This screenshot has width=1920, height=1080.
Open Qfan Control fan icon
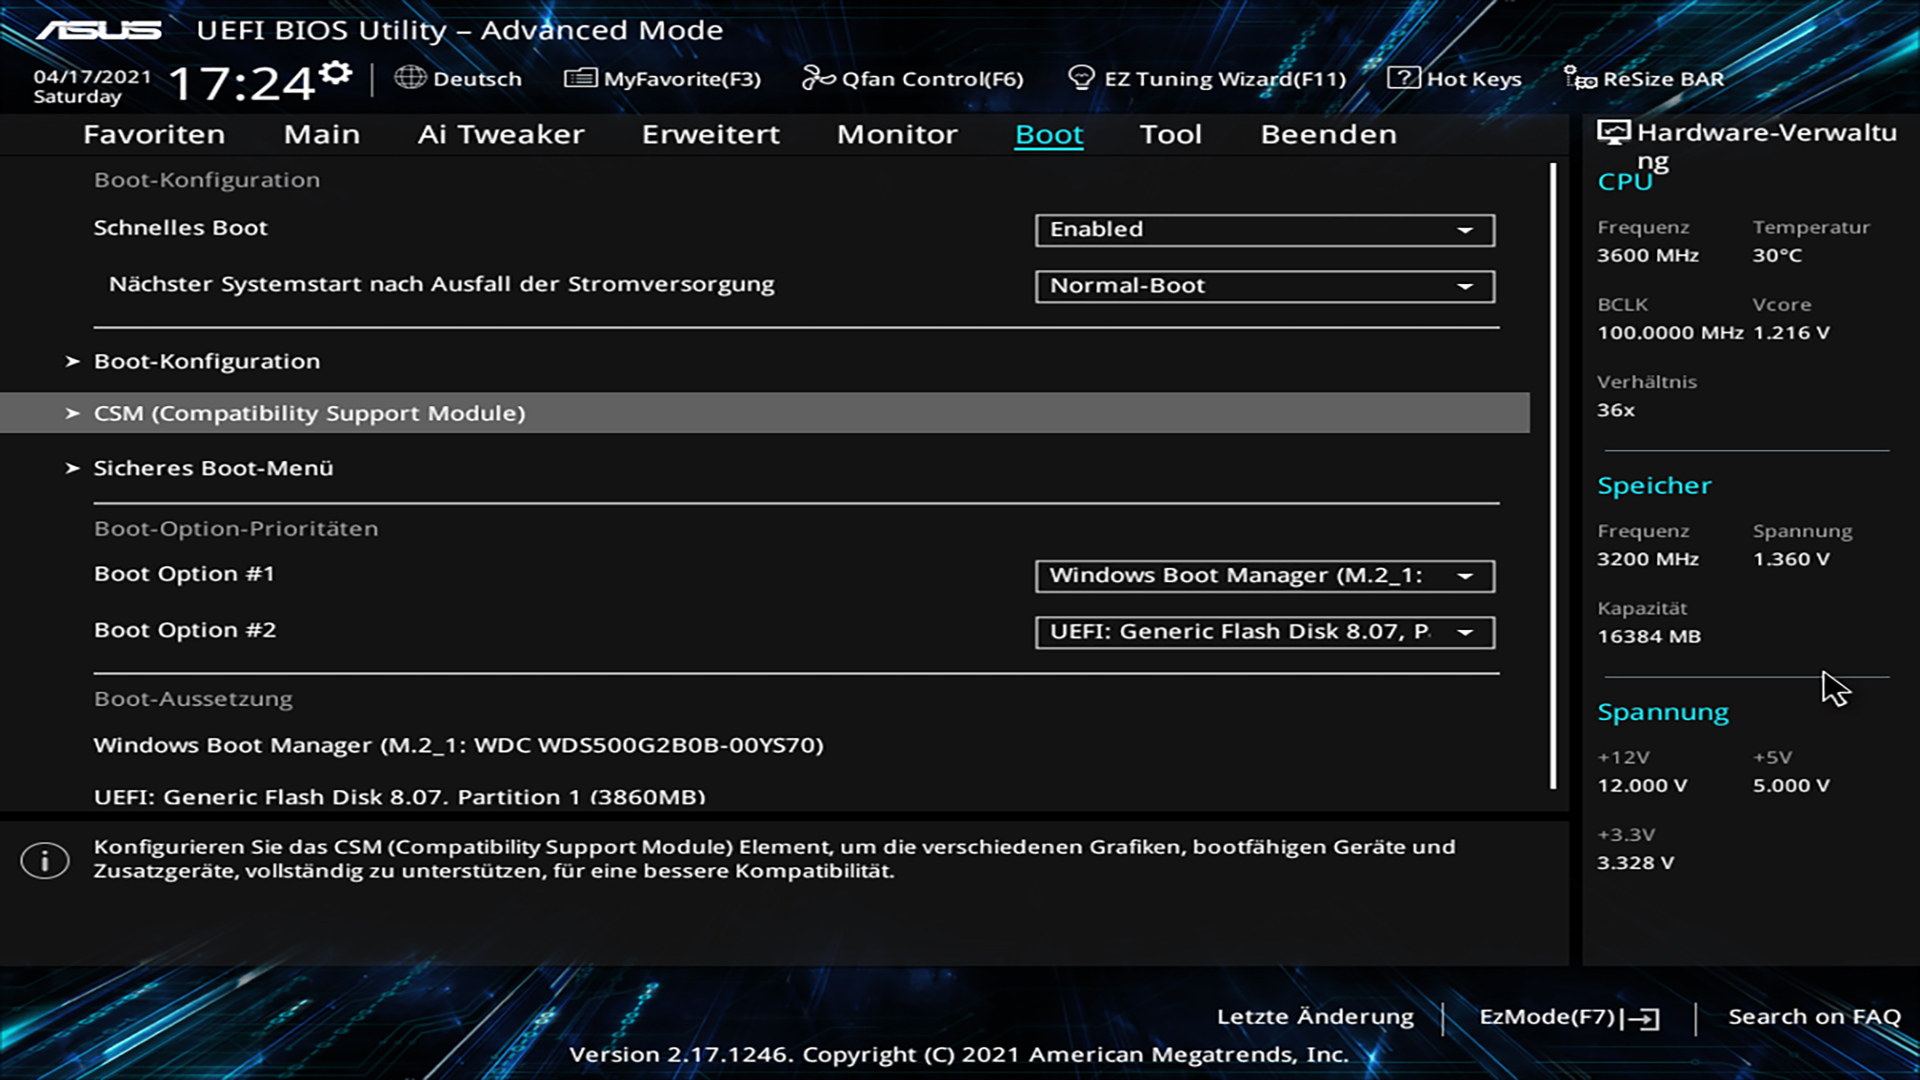point(817,78)
